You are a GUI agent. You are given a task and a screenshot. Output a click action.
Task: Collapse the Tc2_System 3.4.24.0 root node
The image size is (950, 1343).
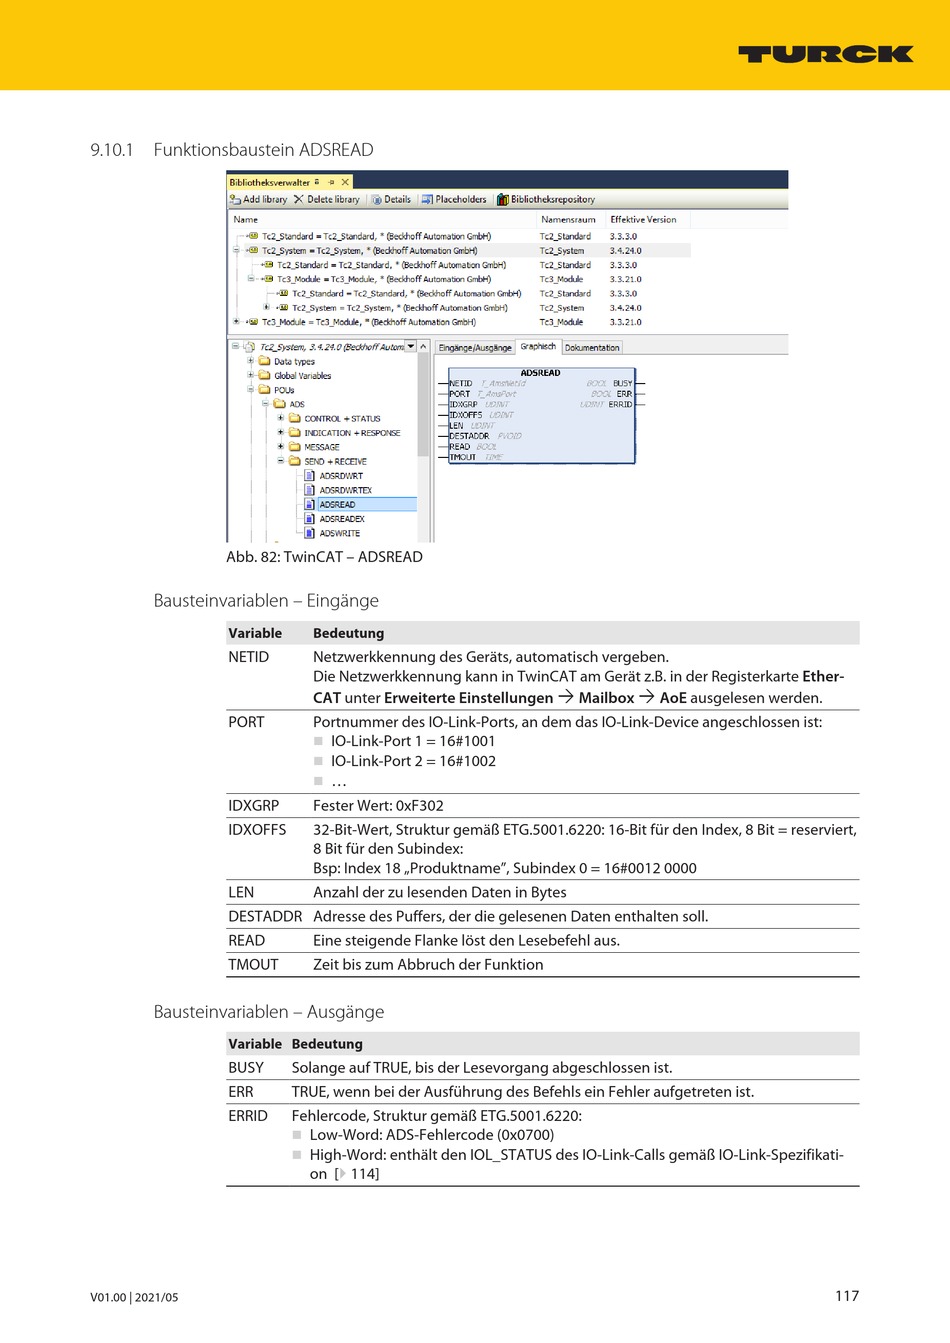click(236, 347)
